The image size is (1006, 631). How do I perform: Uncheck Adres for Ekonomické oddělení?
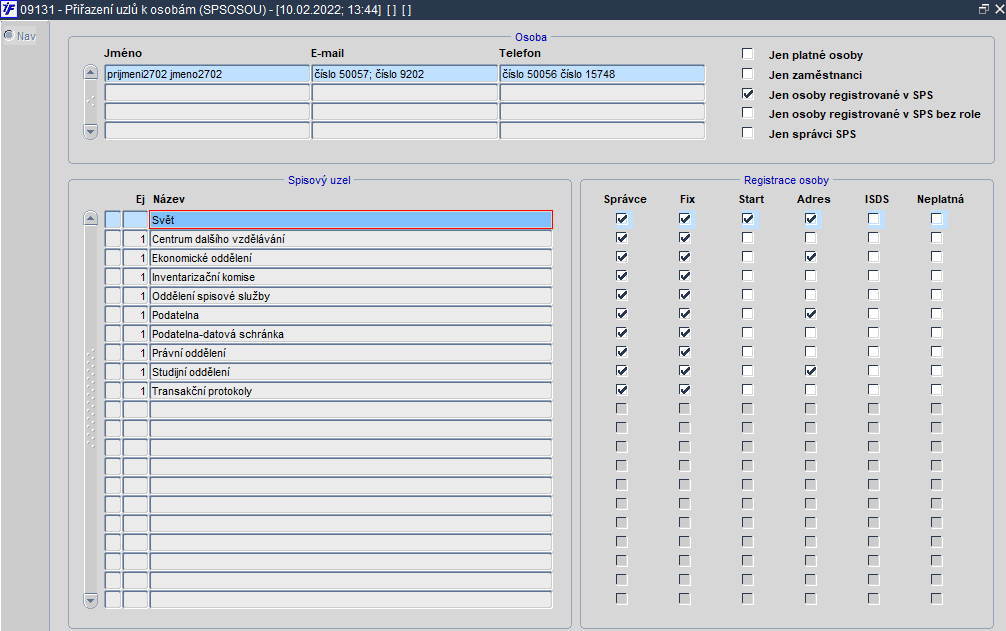[811, 257]
